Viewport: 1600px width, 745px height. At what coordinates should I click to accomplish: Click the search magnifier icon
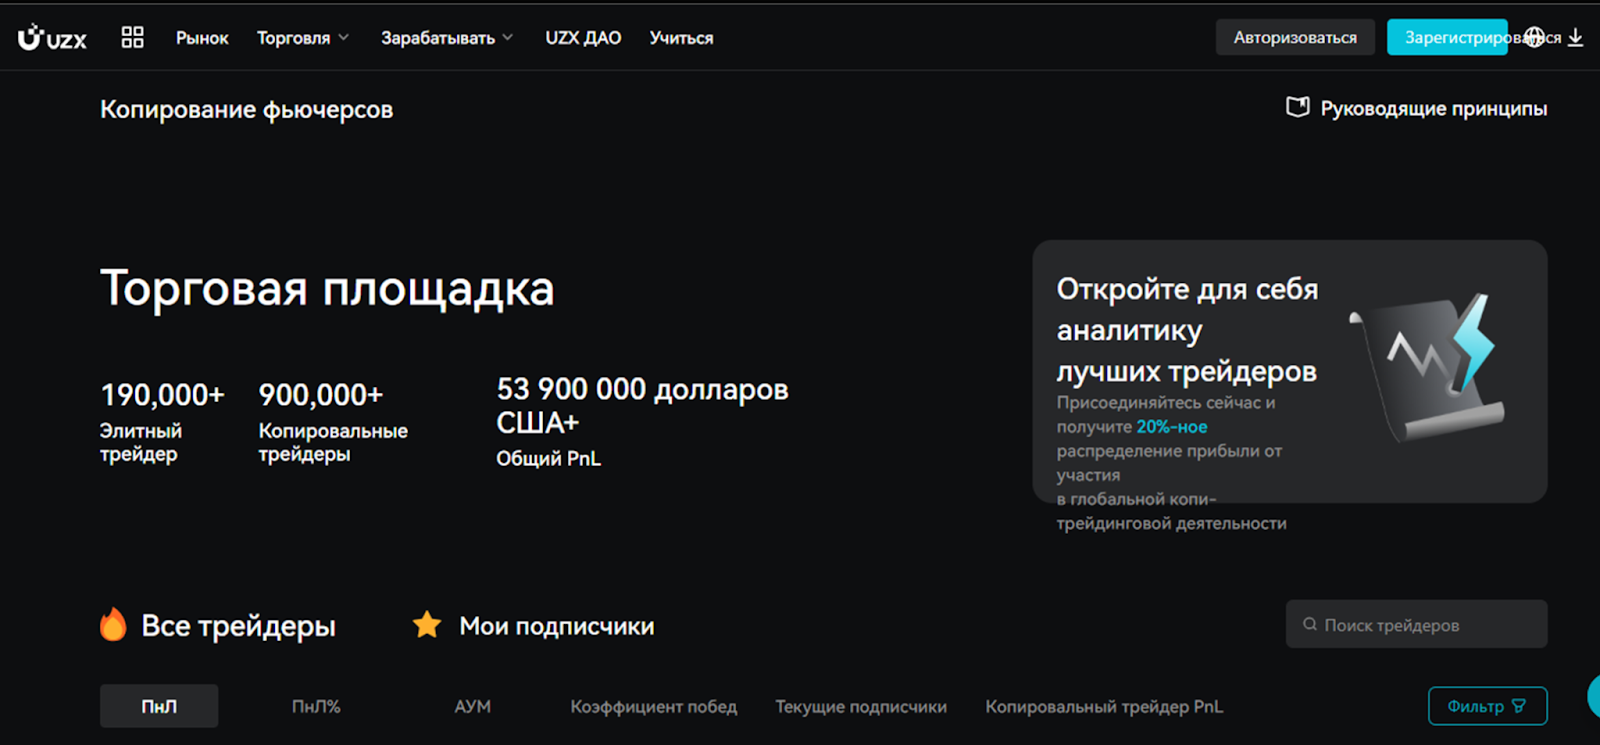(1309, 624)
